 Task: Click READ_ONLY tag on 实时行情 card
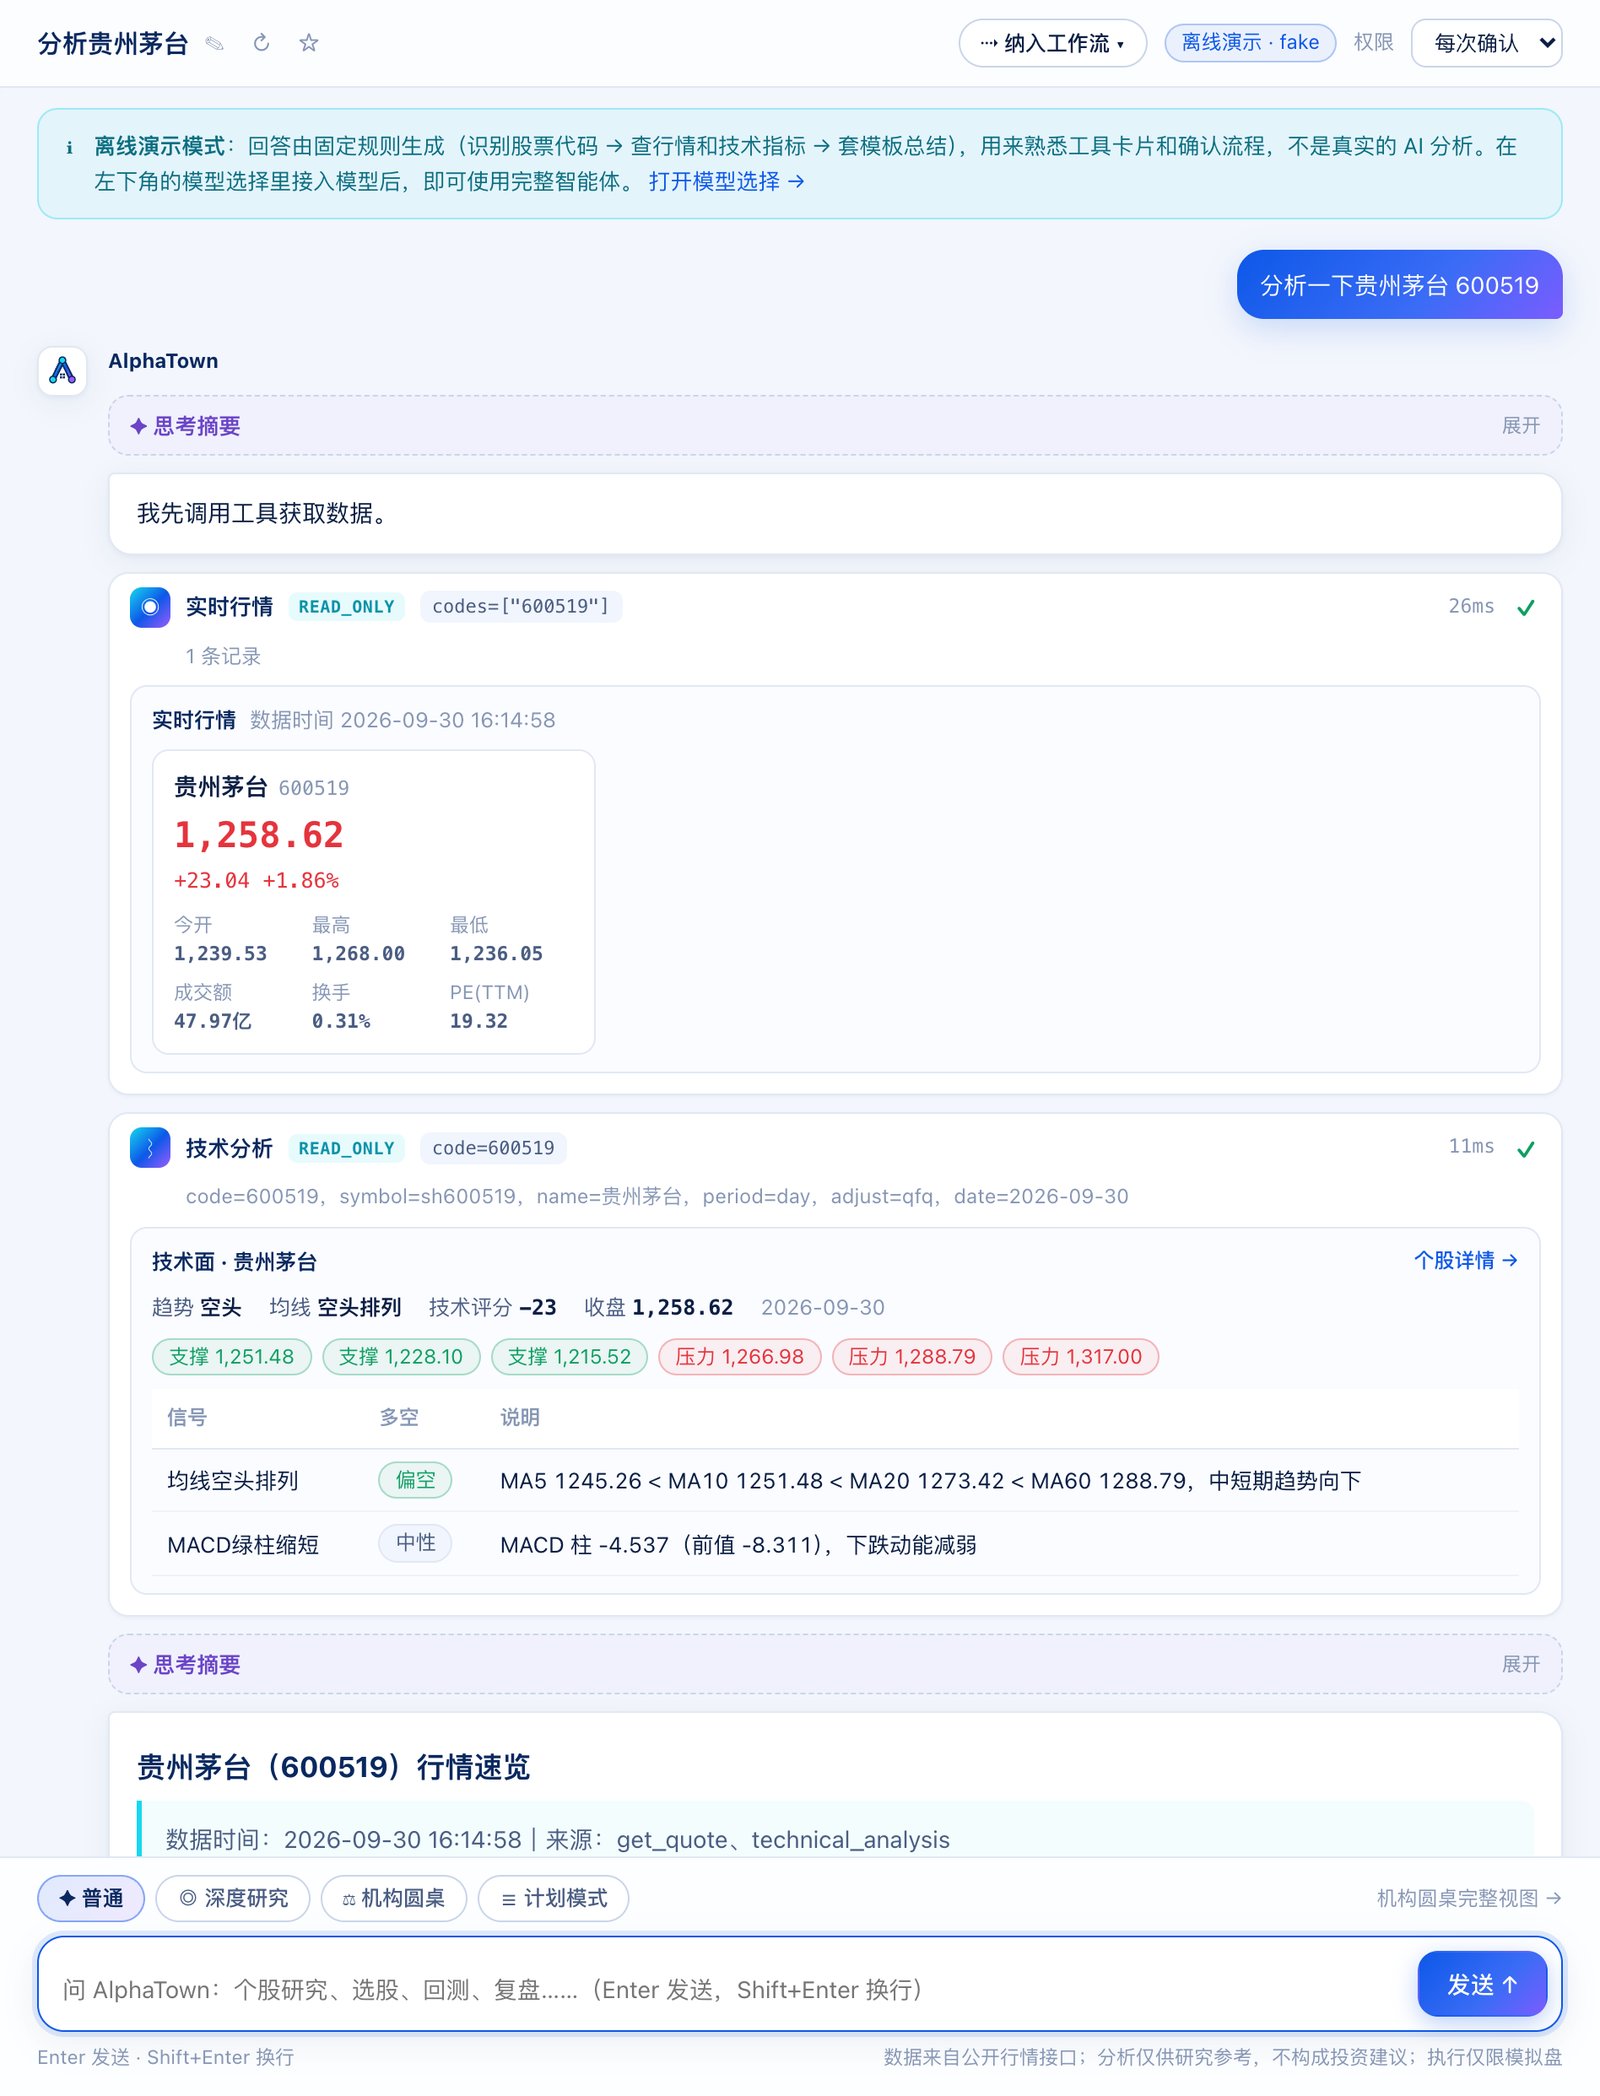(346, 607)
